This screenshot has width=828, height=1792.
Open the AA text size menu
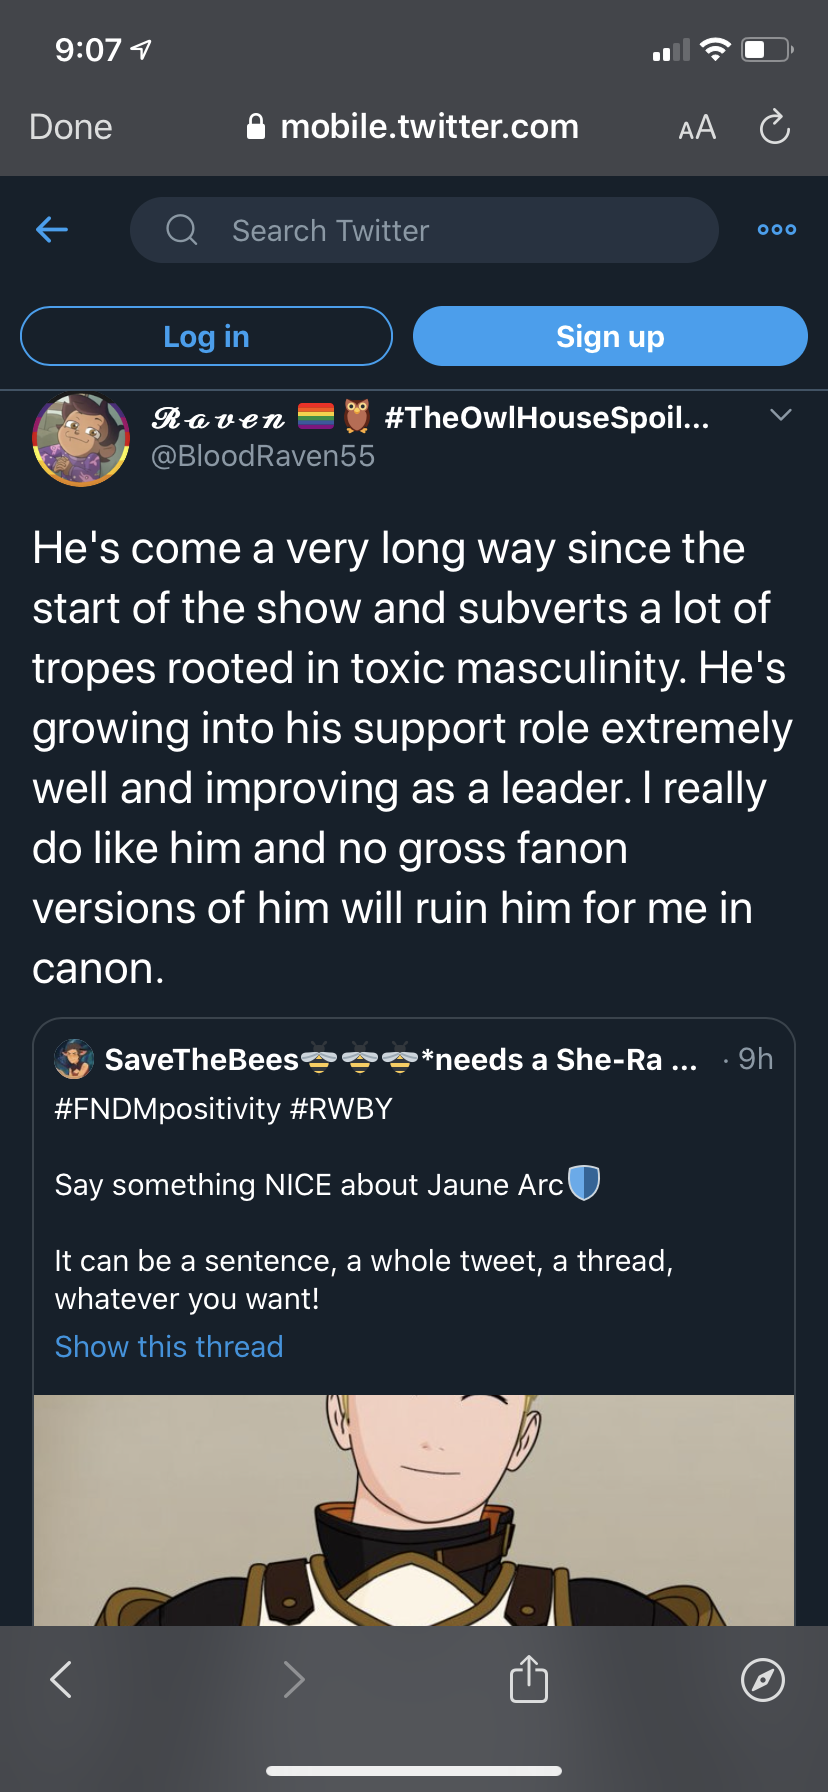point(697,128)
